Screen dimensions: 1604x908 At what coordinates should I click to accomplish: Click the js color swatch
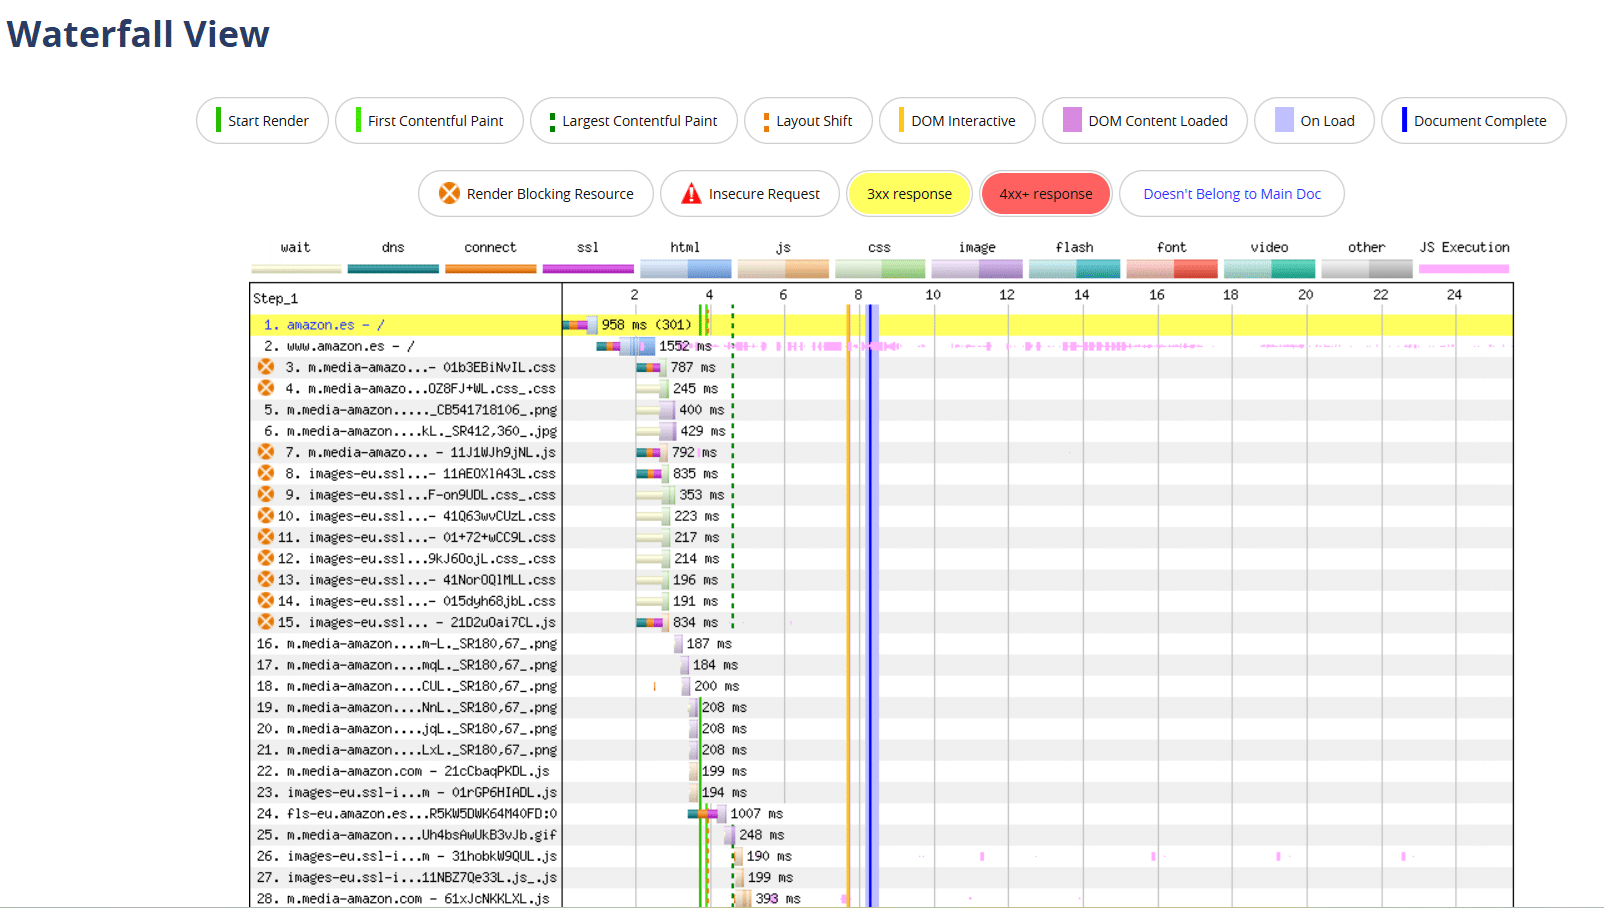pos(783,268)
